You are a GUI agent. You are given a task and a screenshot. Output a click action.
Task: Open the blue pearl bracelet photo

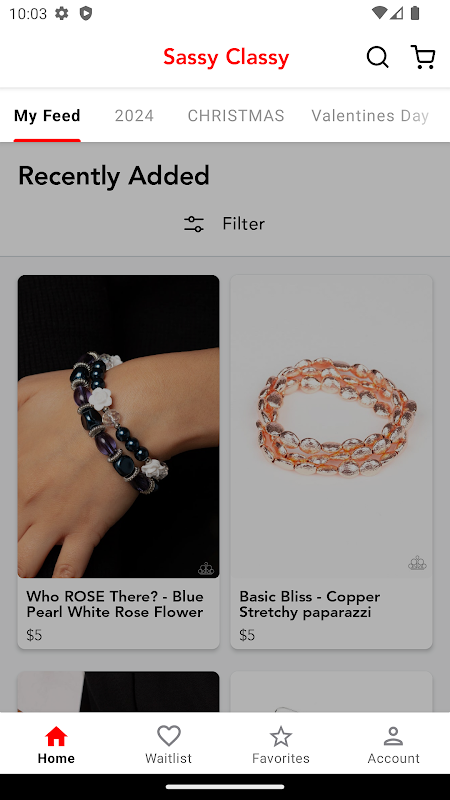coord(118,427)
